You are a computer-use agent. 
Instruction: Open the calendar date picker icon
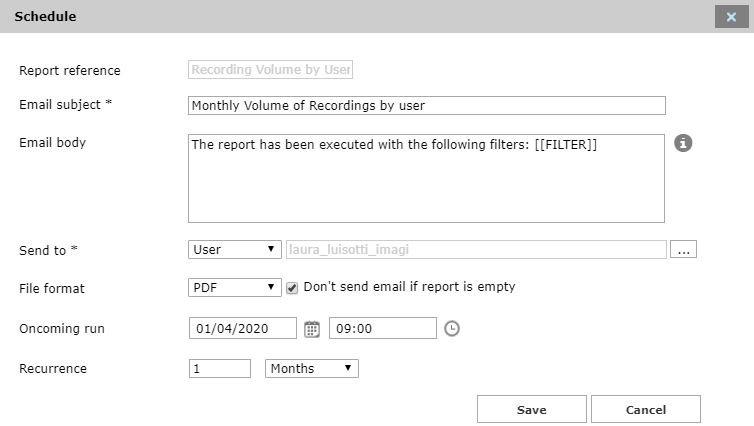click(x=312, y=329)
